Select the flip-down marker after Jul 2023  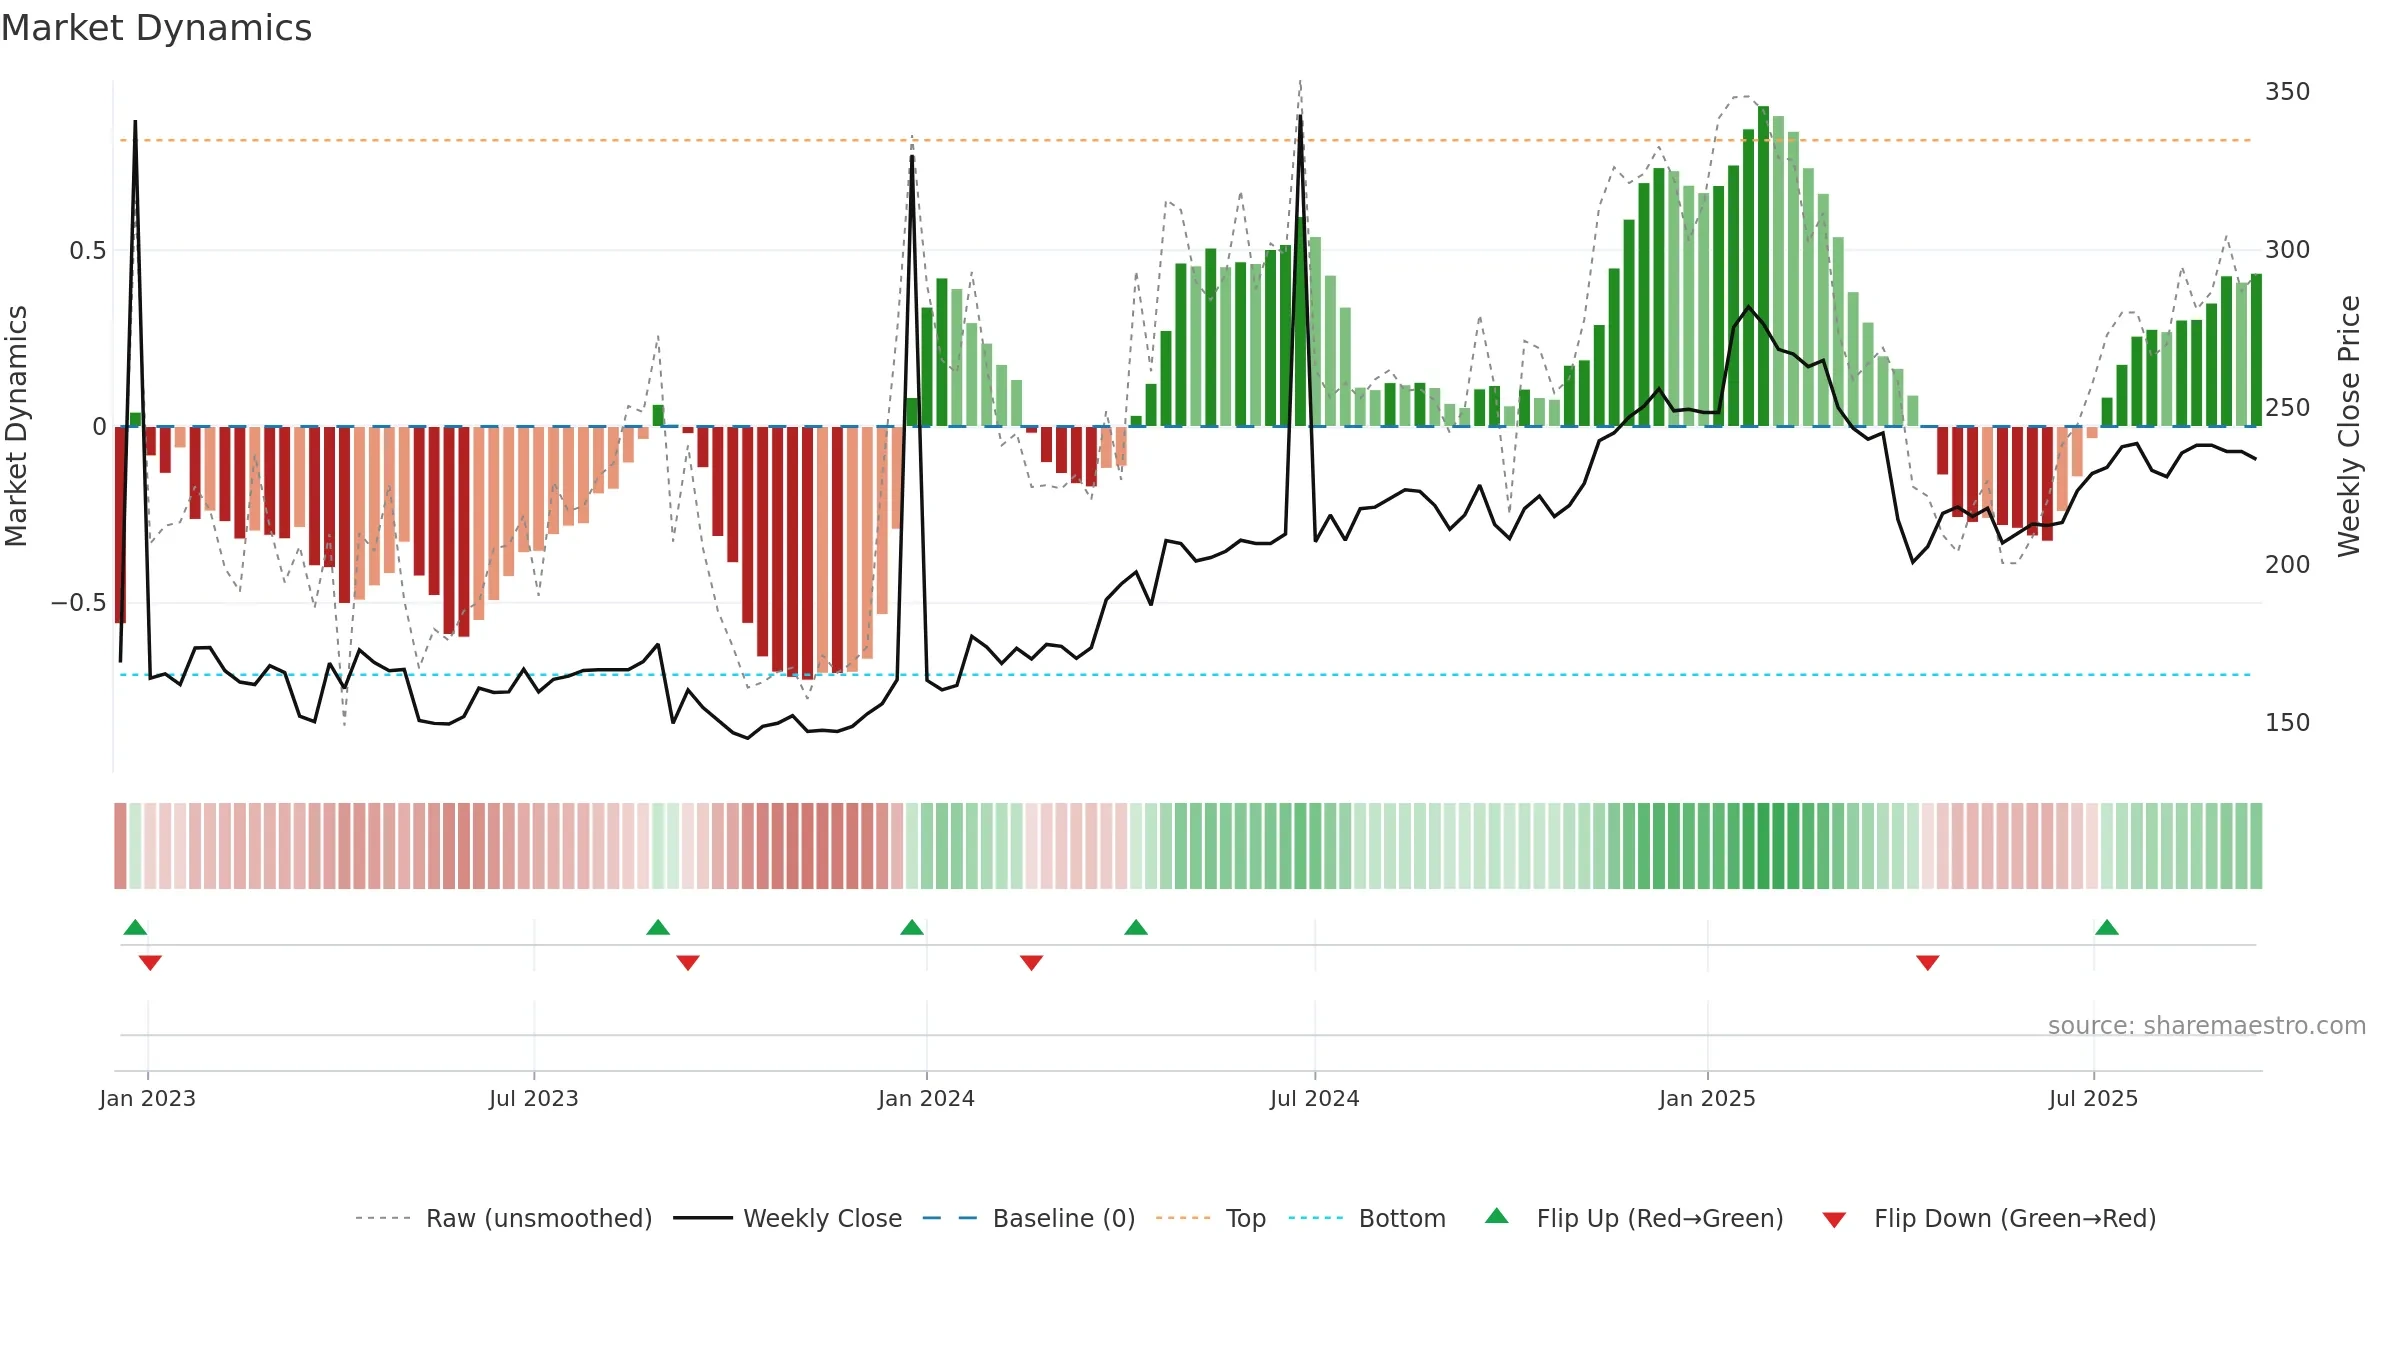[x=688, y=963]
